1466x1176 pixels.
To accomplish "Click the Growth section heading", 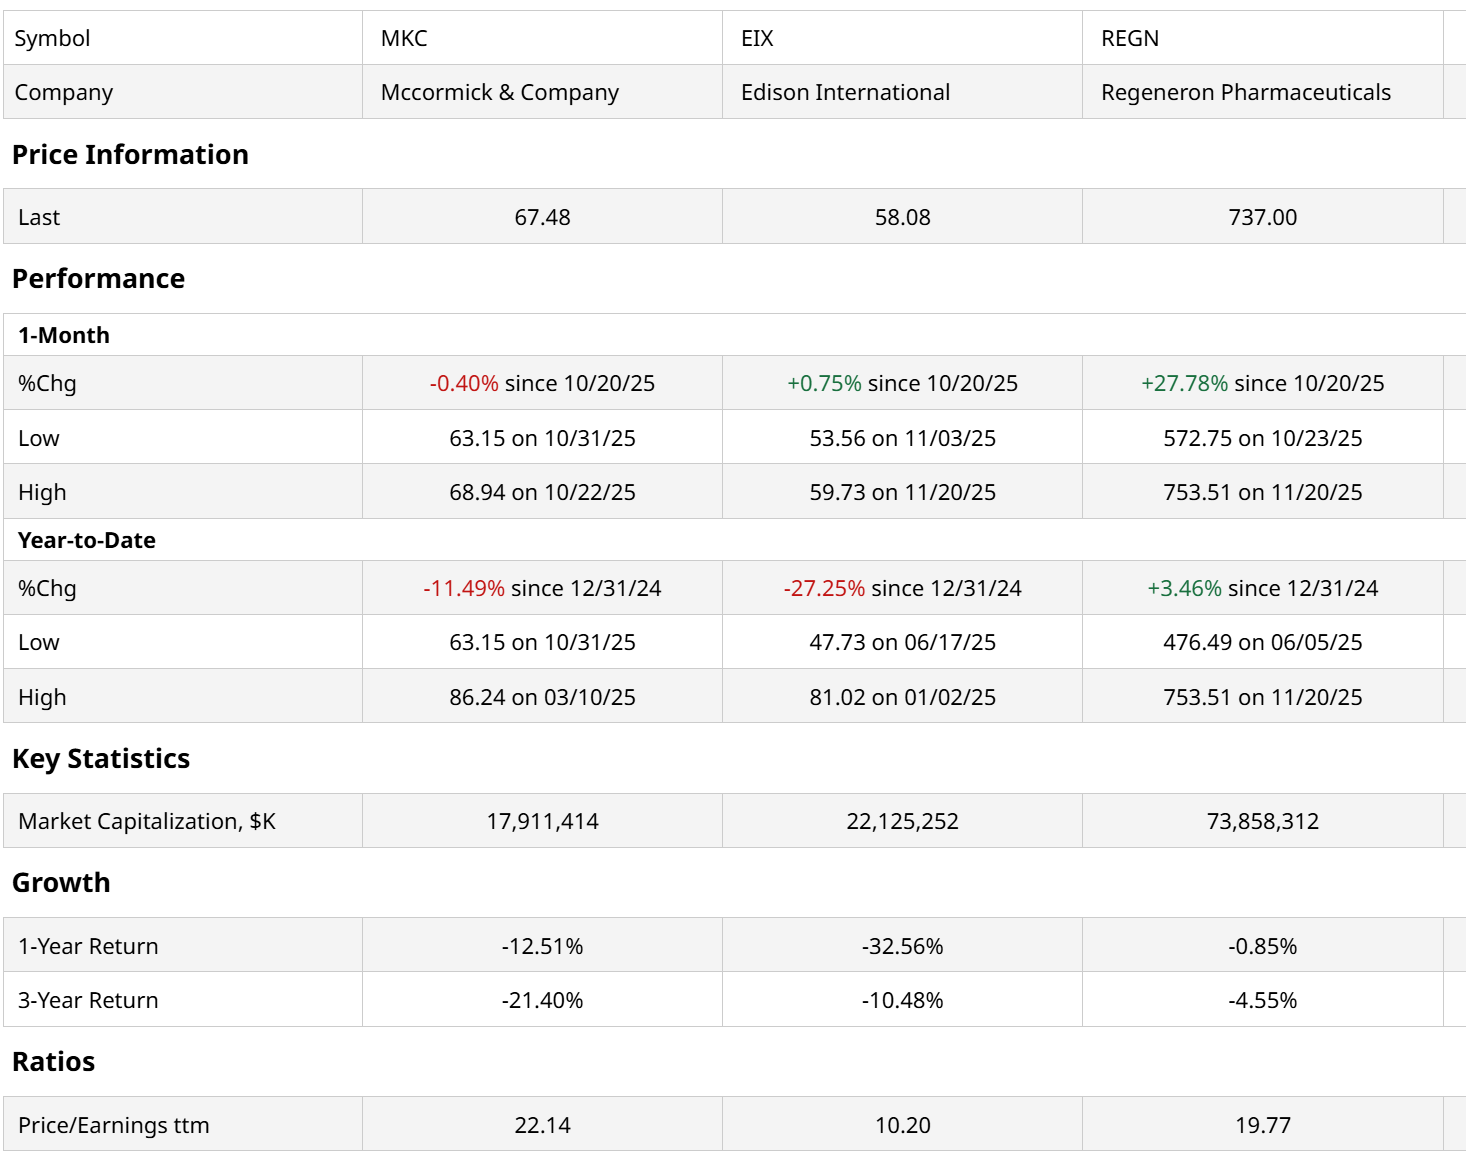I will [x=61, y=883].
